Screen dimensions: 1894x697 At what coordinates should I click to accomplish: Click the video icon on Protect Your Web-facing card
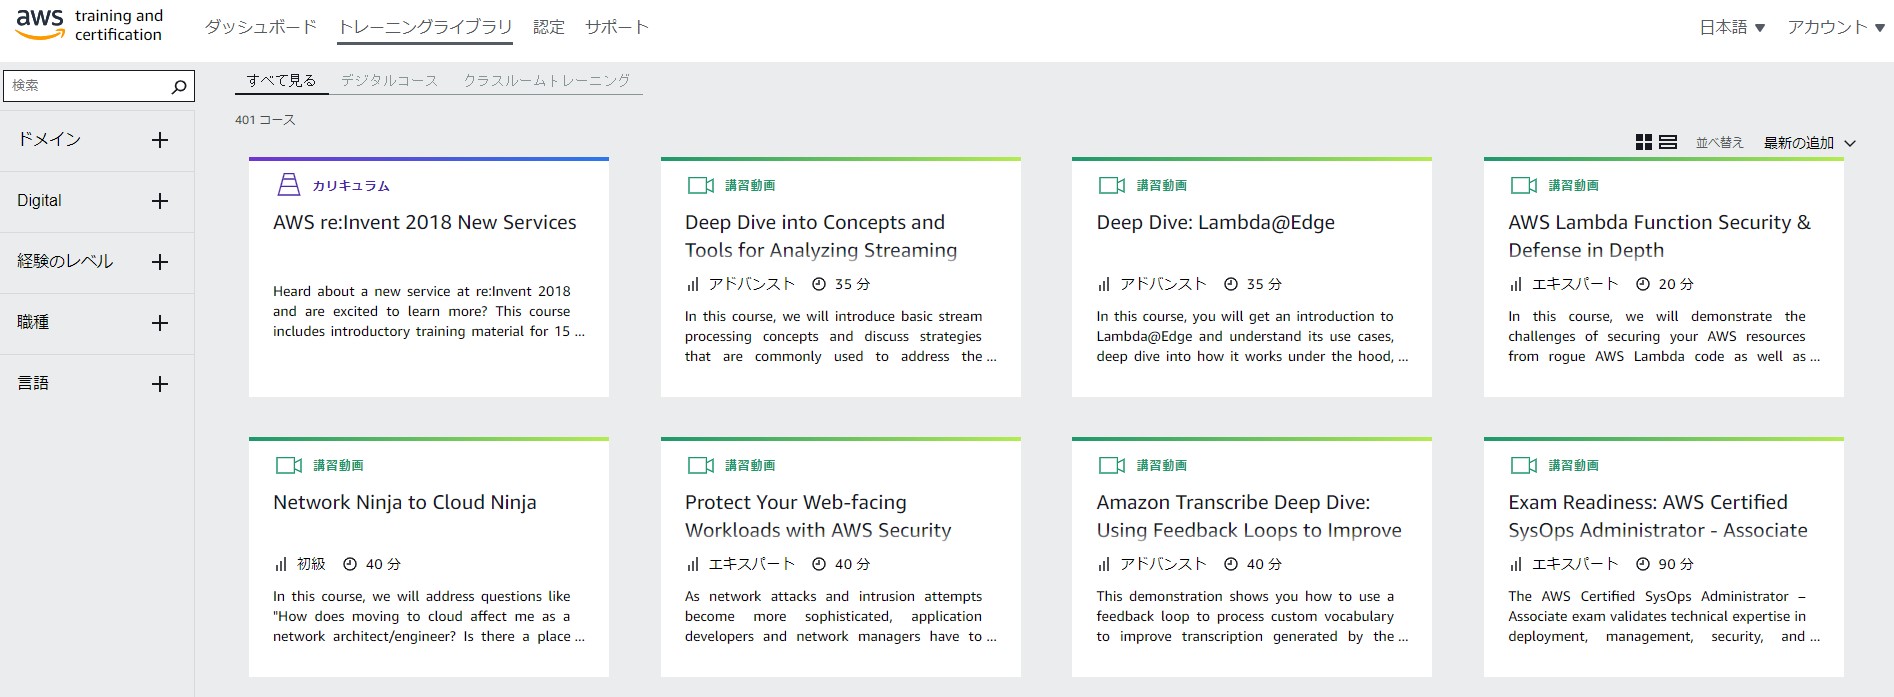click(x=701, y=465)
